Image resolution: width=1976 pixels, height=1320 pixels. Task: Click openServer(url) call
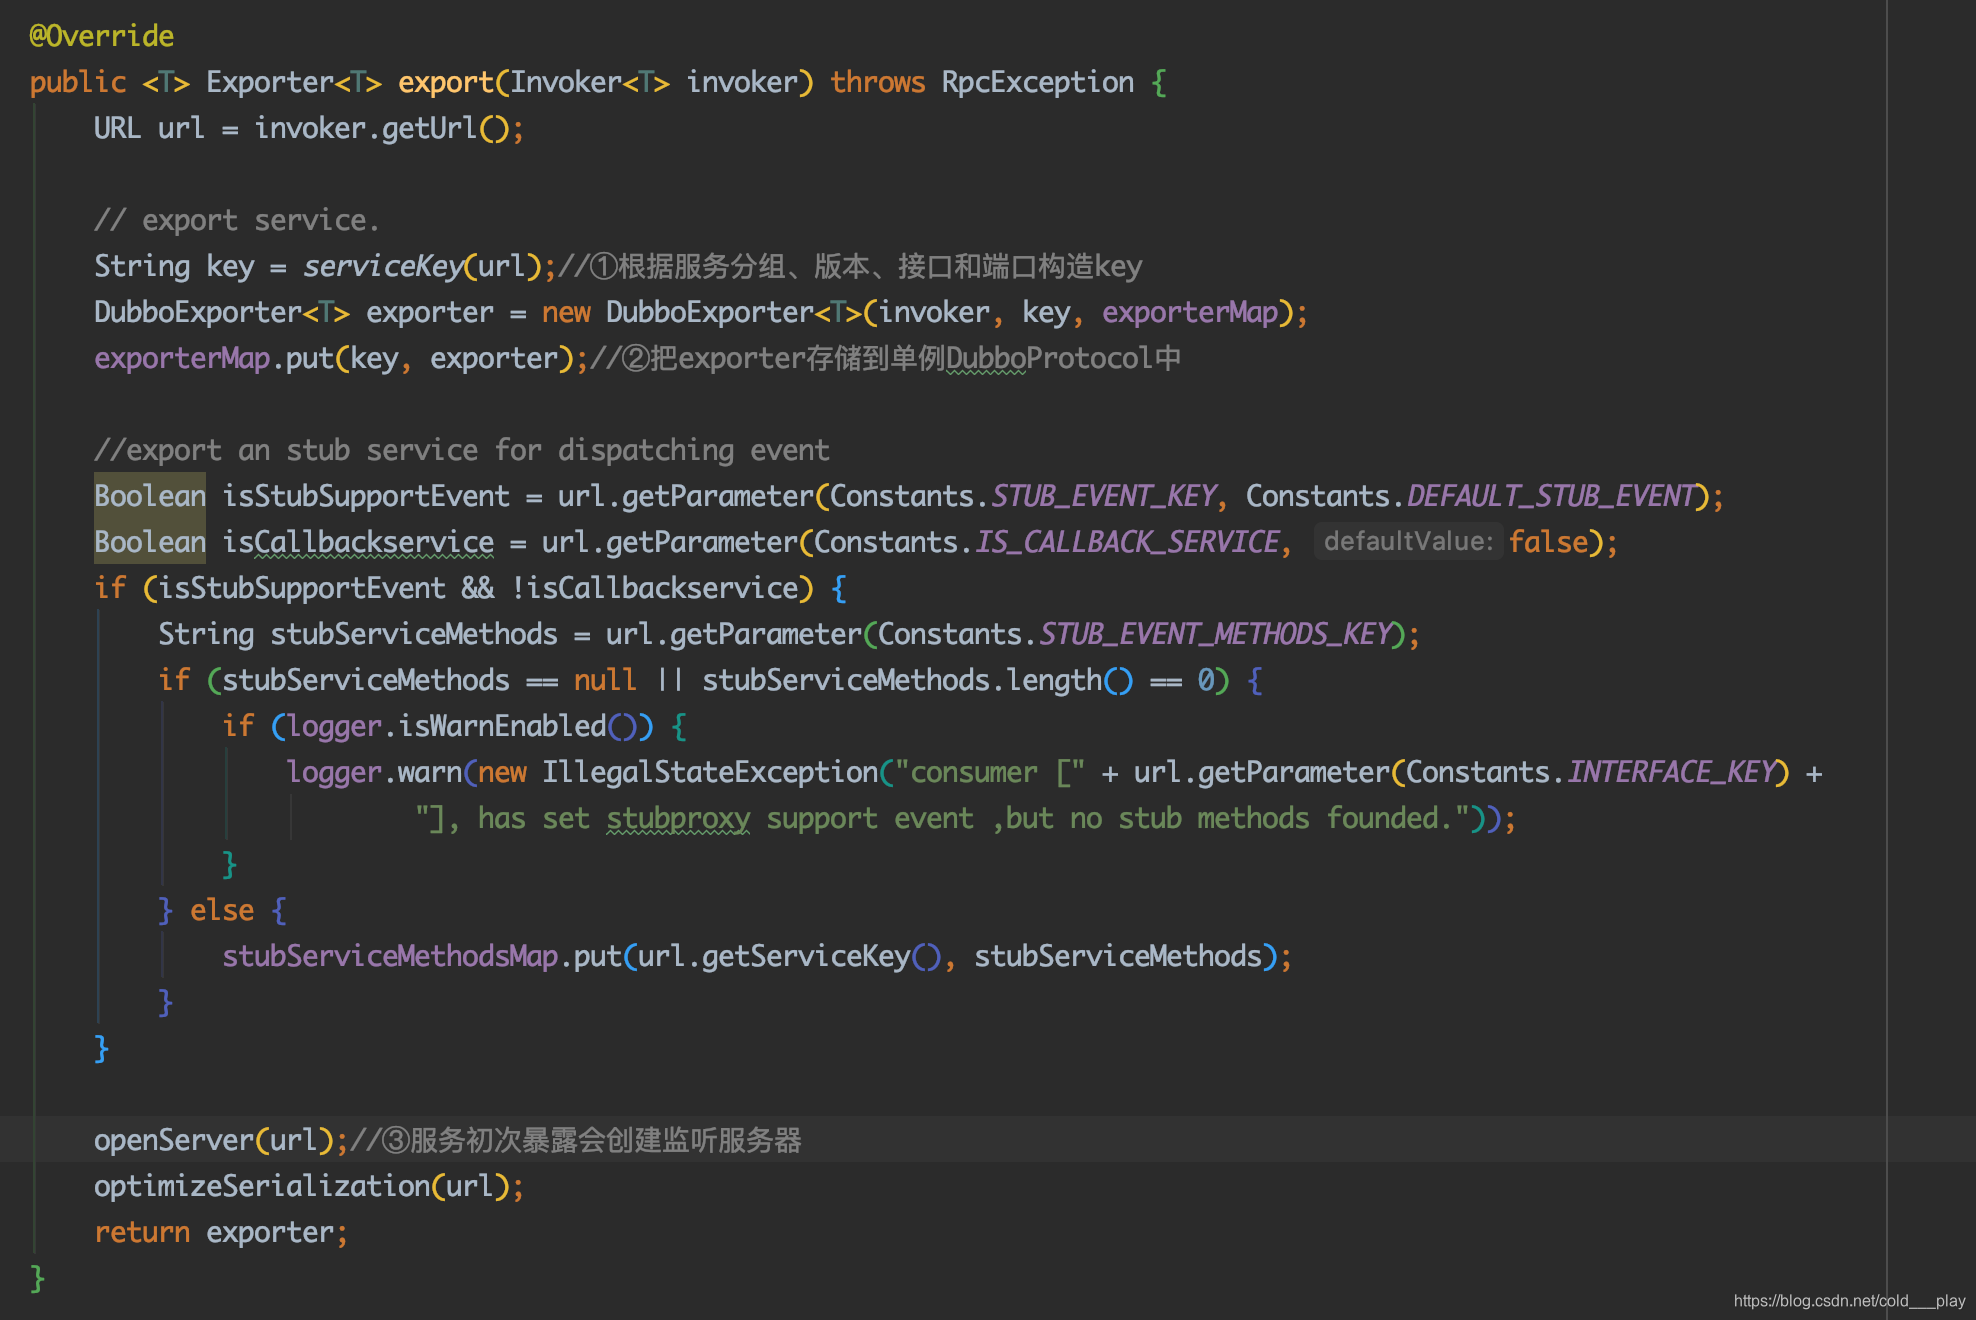(x=214, y=1140)
